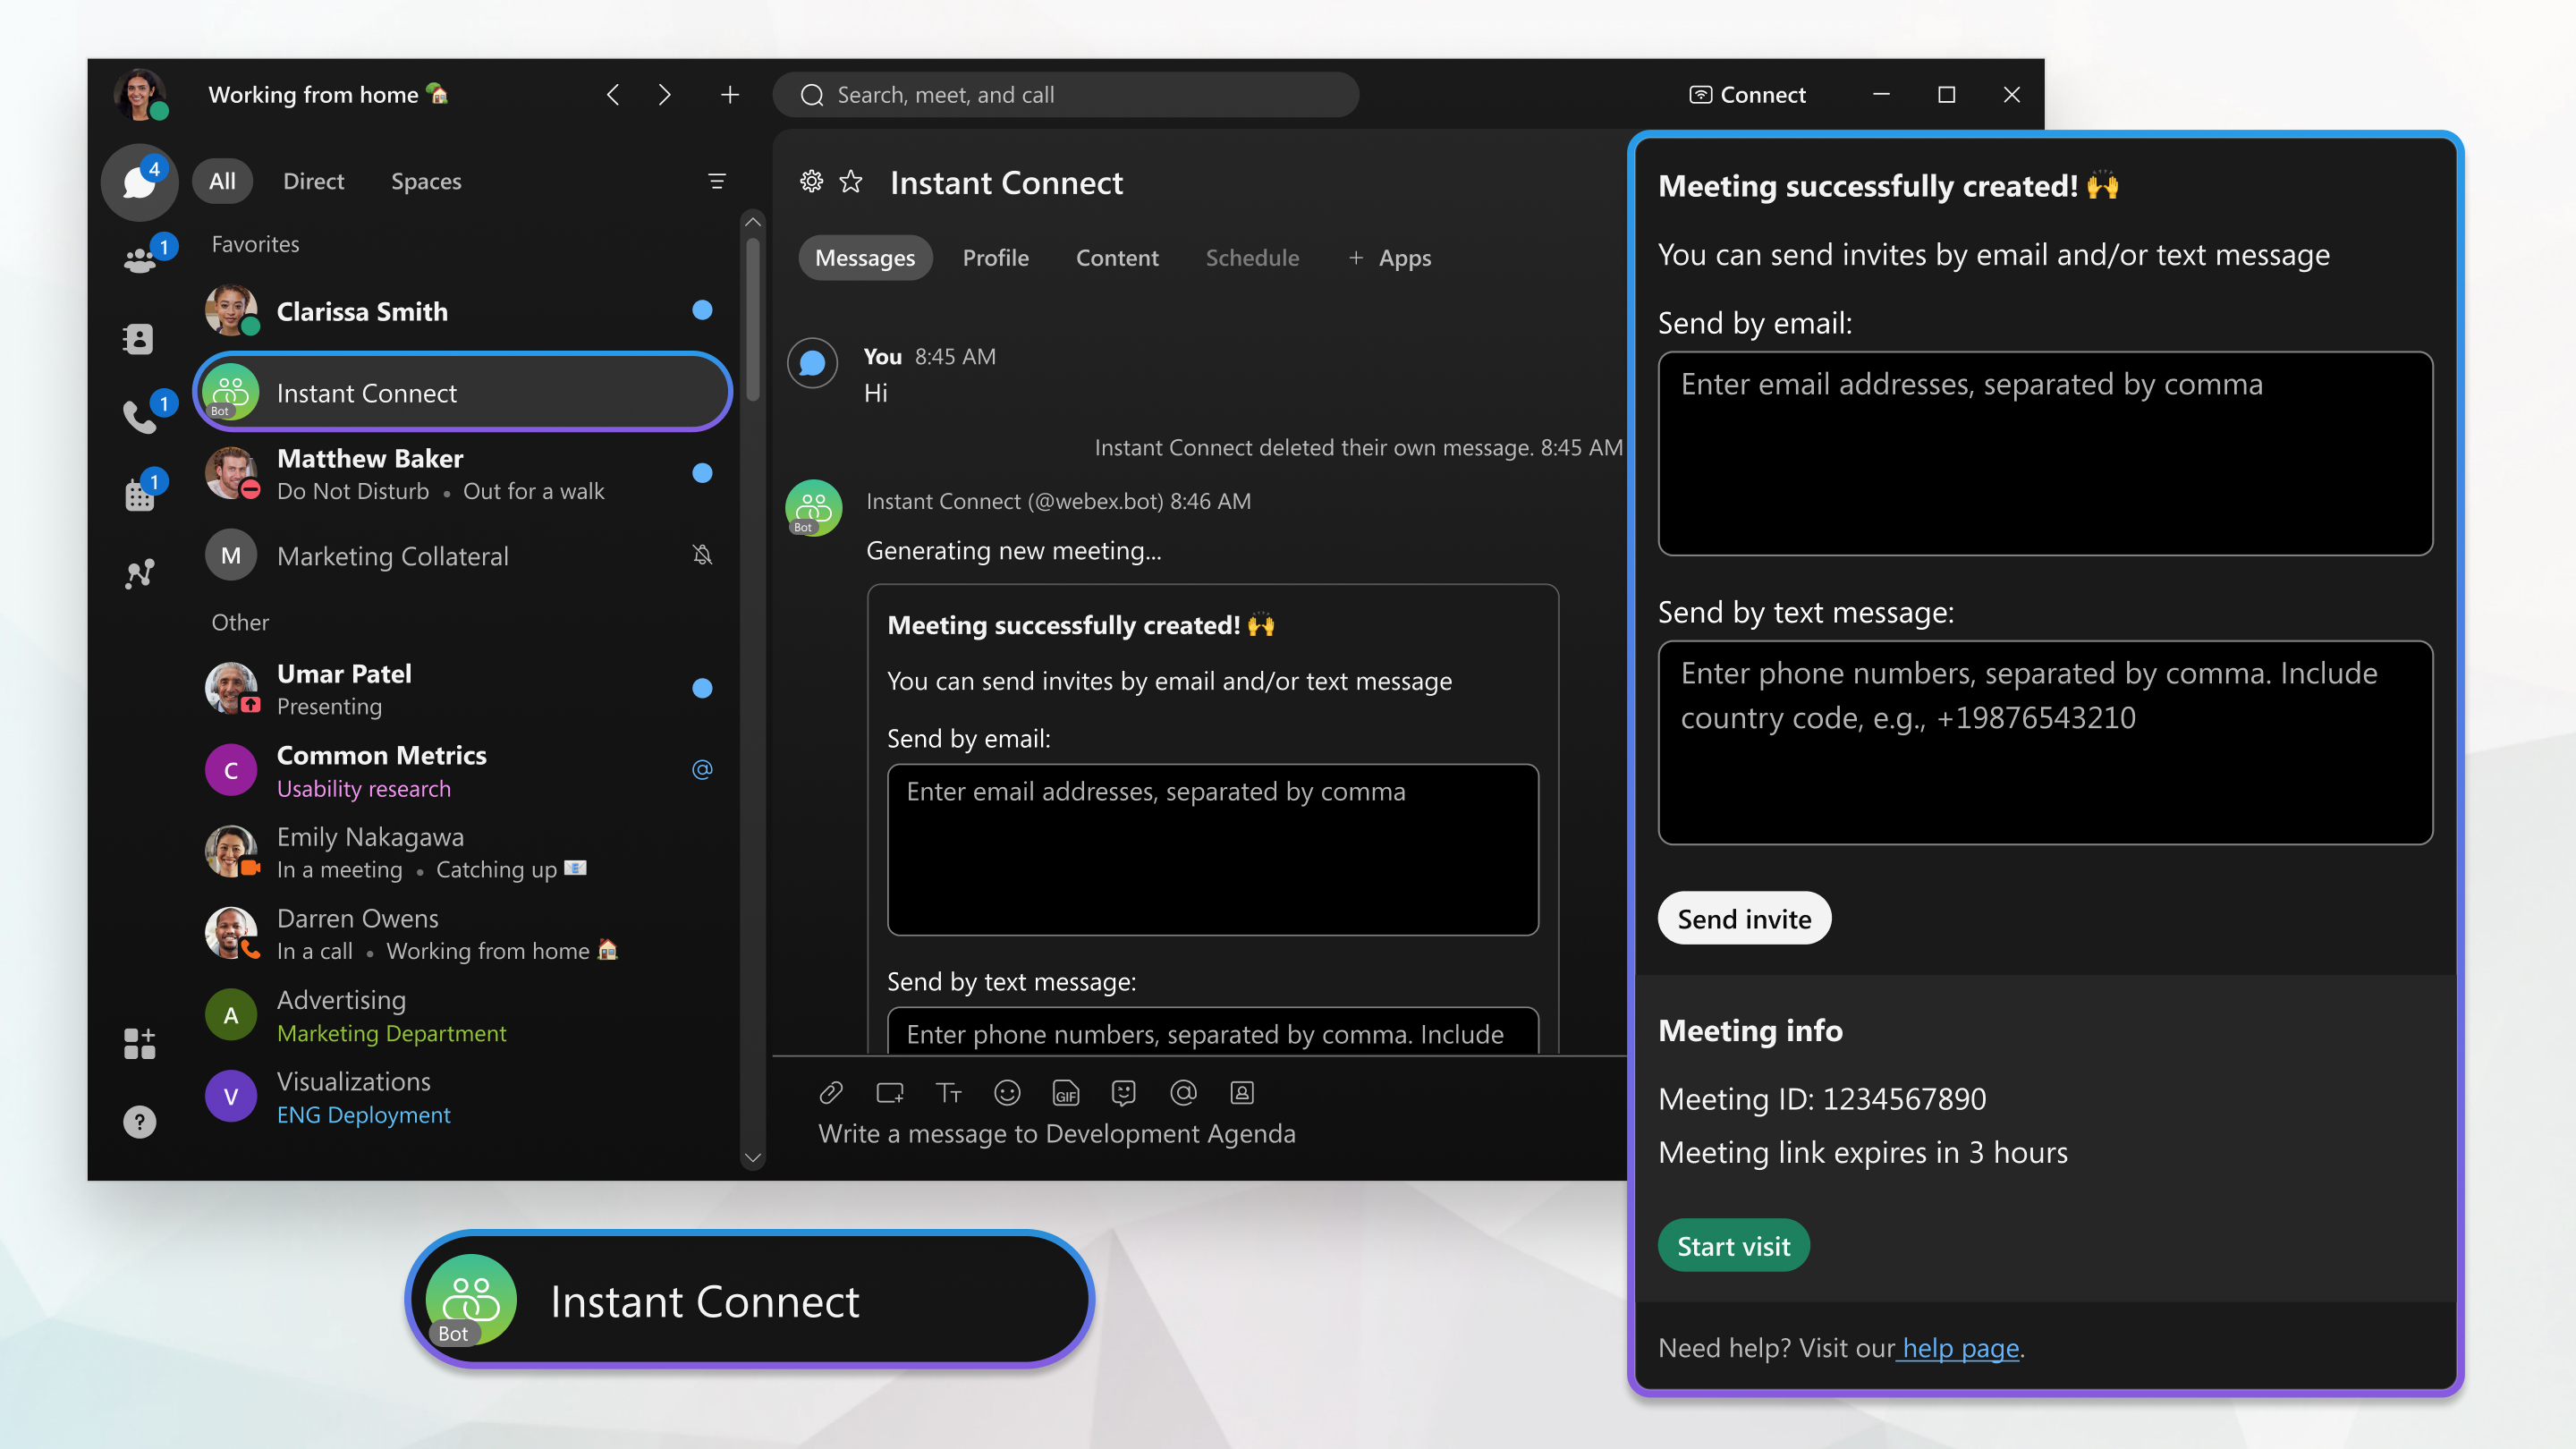Toggle favorite star for Instant Connect space
Viewport: 2576px width, 1449px height.
[x=851, y=181]
